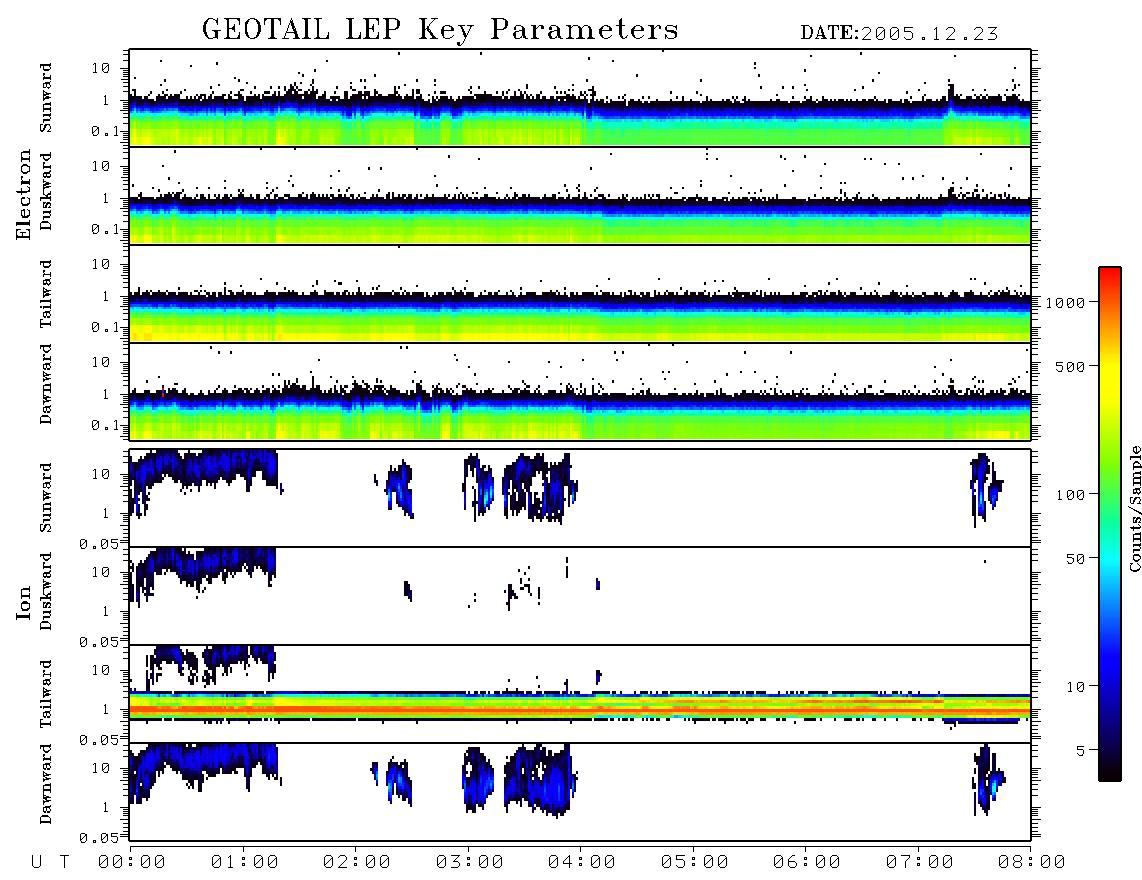Click the "50" colorbar tick label
1142x880 pixels.
(x=1075, y=559)
